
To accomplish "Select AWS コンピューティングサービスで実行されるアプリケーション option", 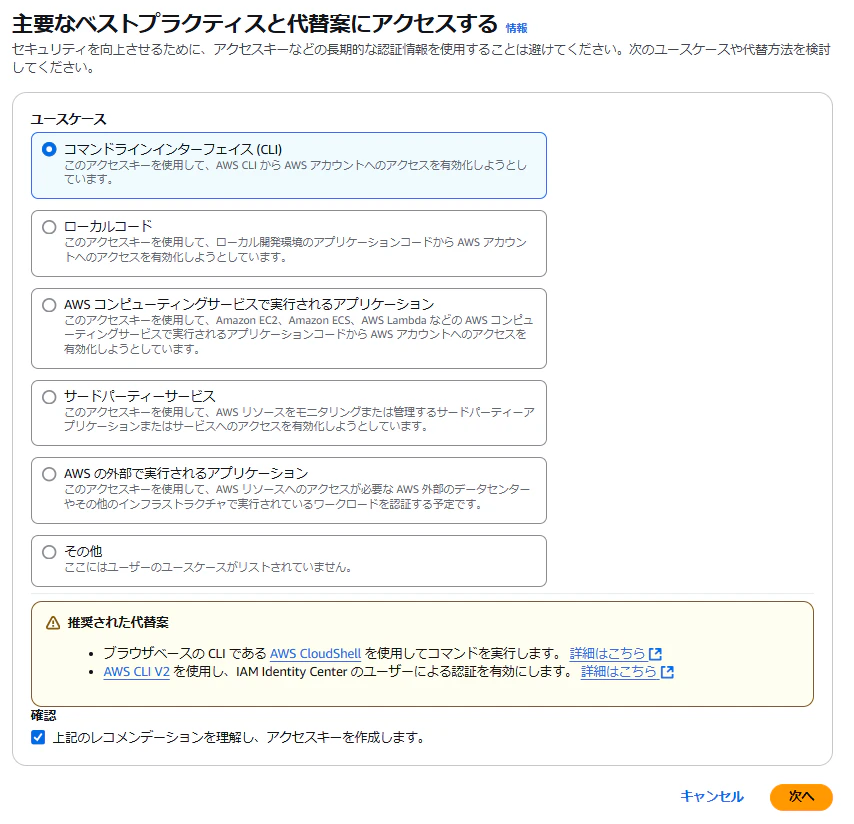I will pyautogui.click(x=49, y=305).
